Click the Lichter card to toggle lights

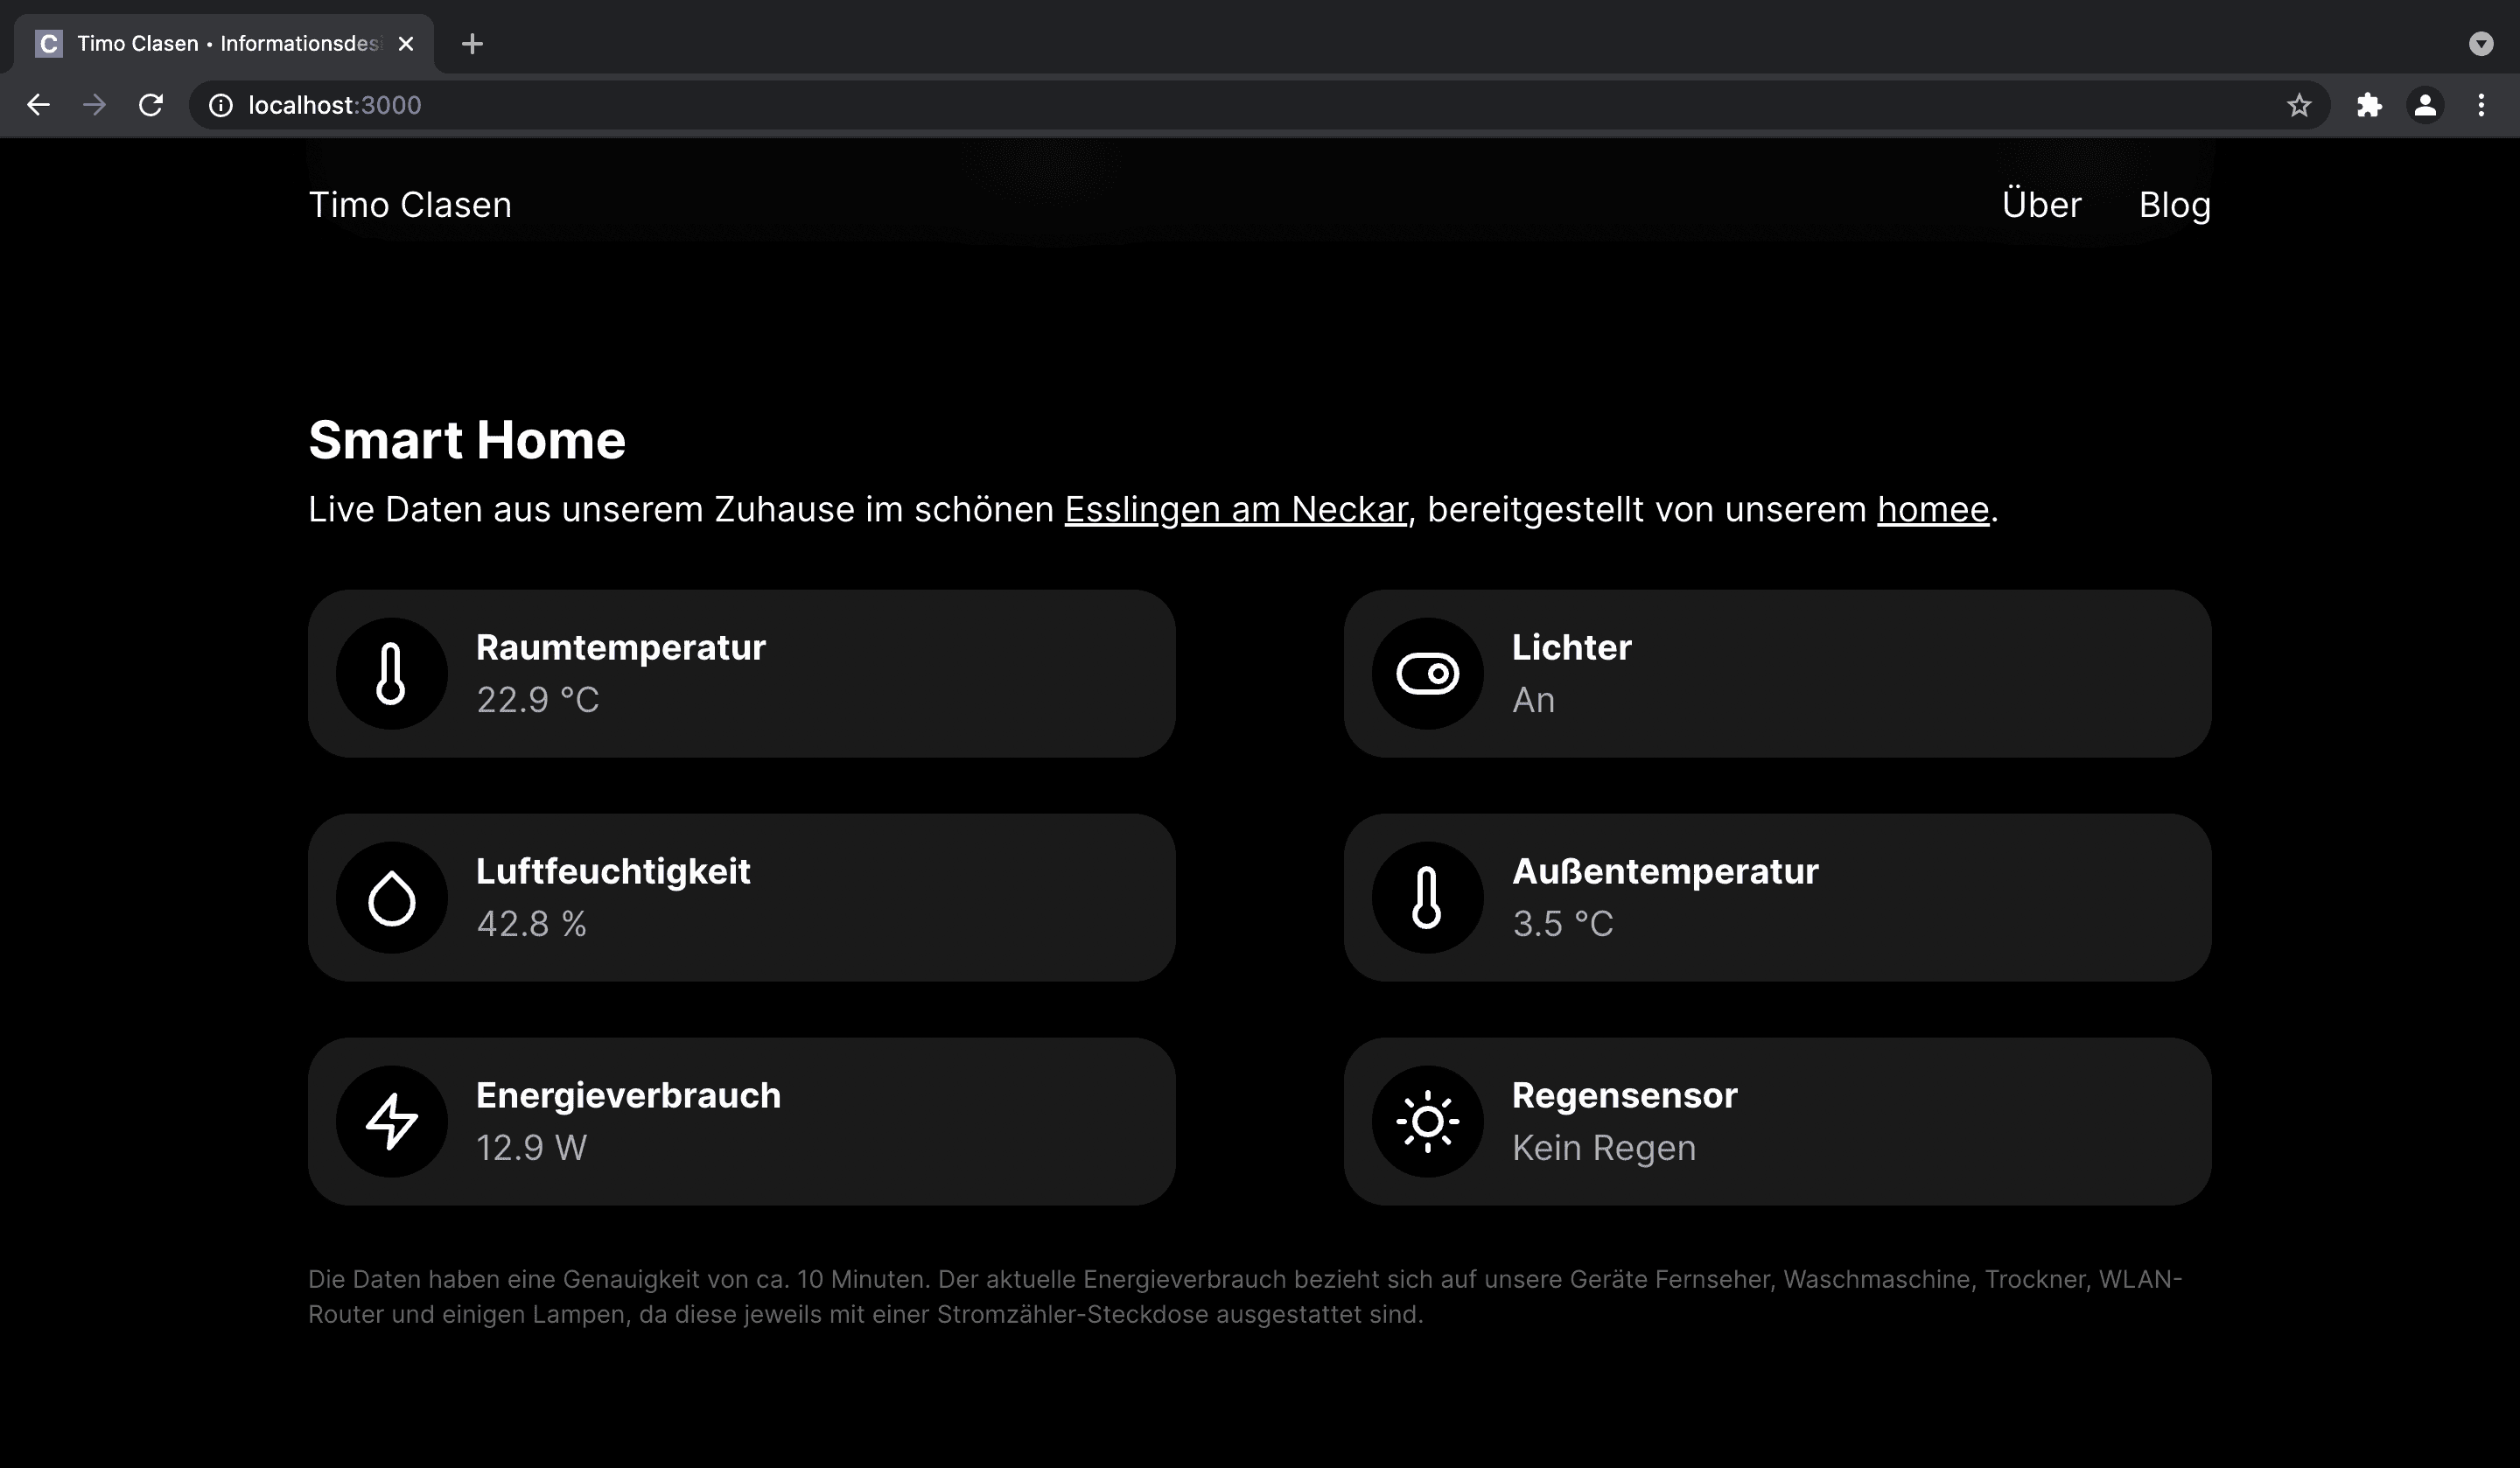[x=1778, y=673]
